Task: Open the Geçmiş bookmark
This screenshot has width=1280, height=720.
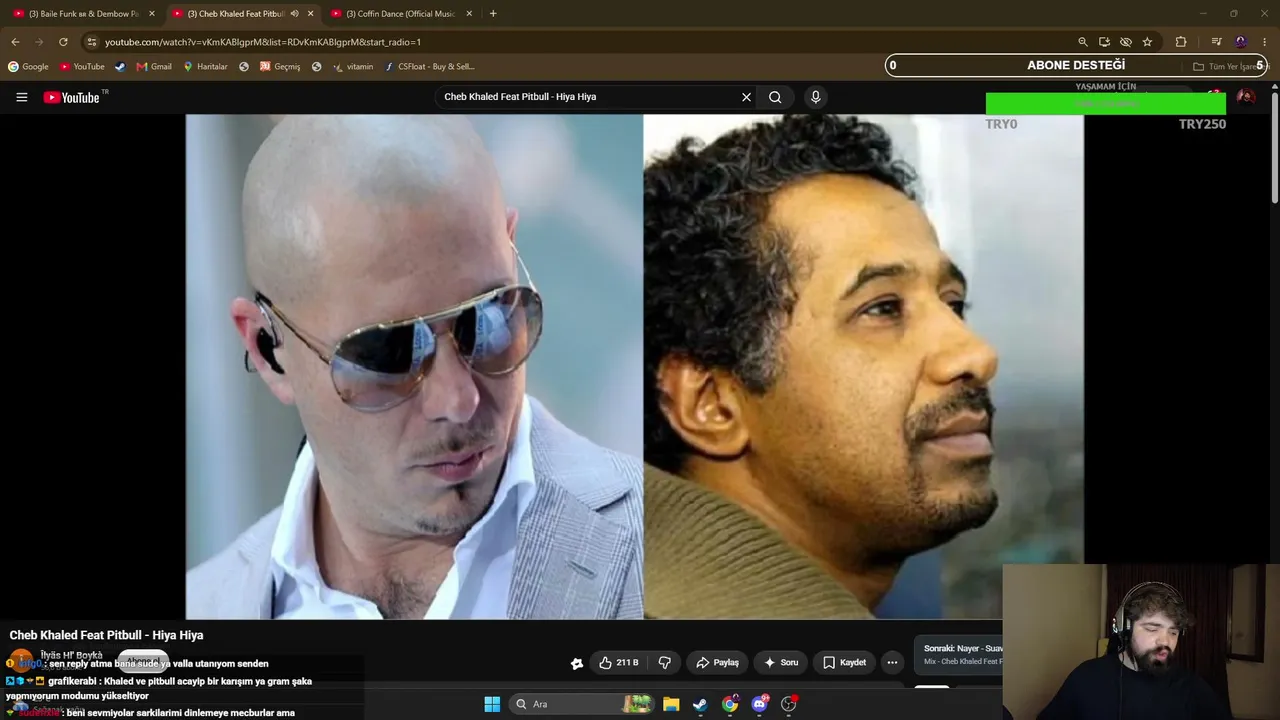Action: [x=280, y=67]
